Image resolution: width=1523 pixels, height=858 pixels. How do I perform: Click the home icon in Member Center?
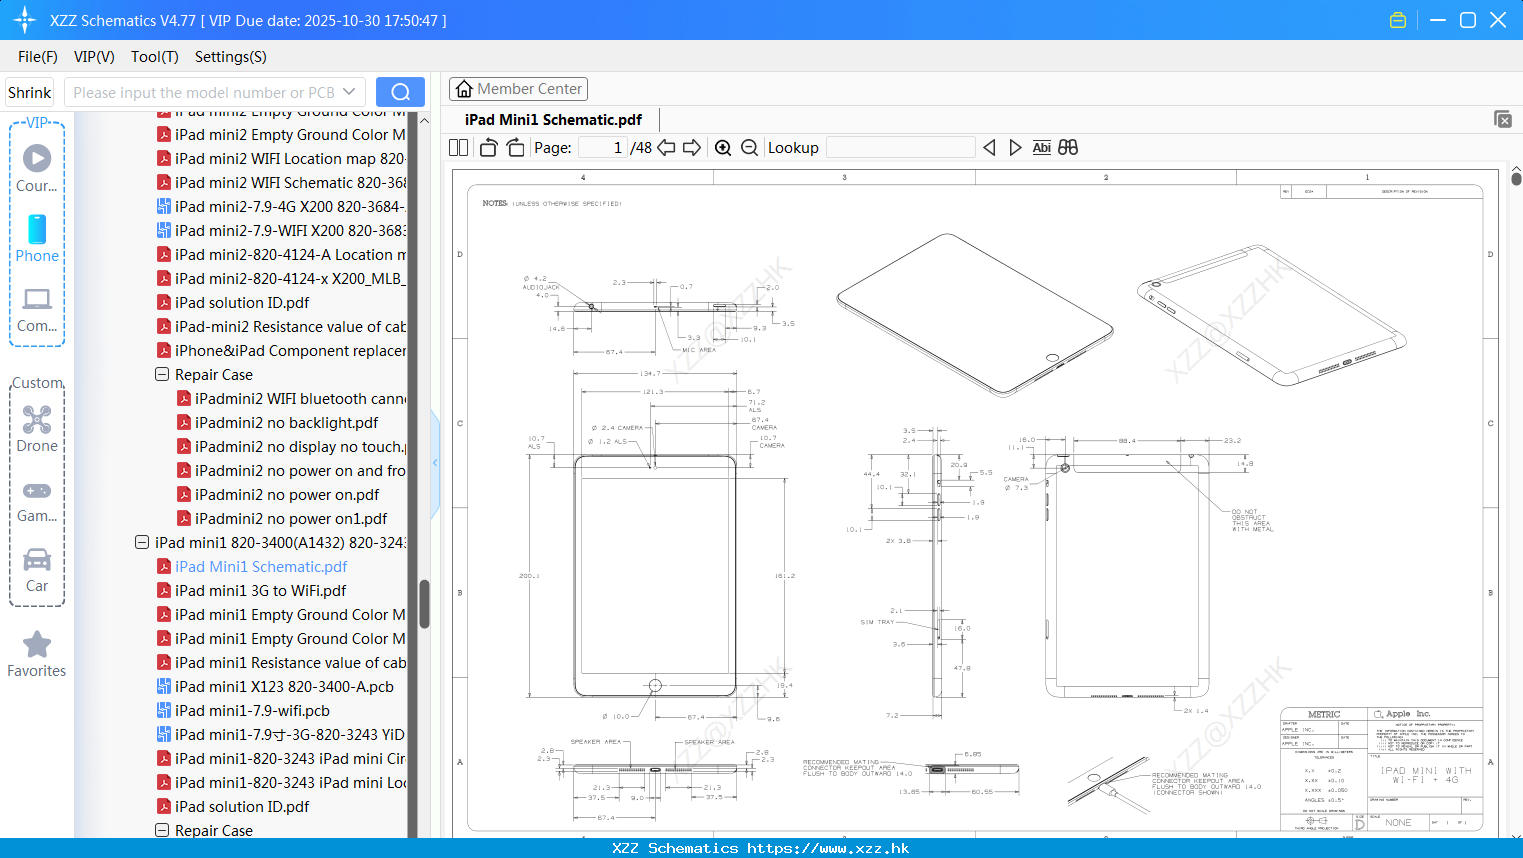464,89
